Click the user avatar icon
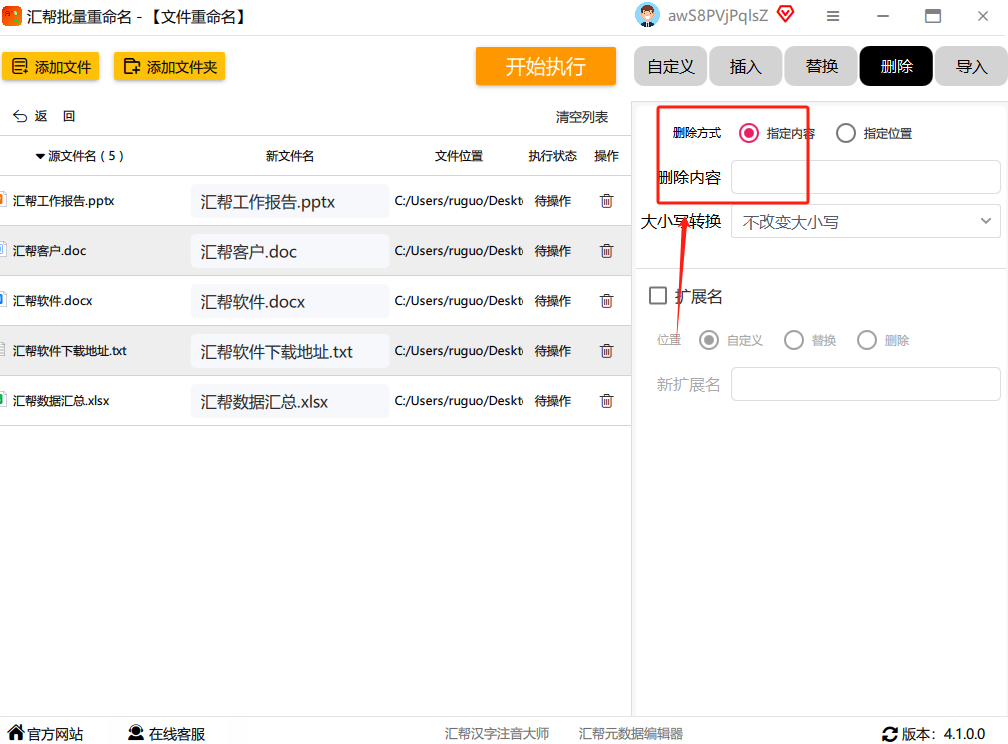The height and width of the screenshot is (744, 1008). click(x=647, y=15)
